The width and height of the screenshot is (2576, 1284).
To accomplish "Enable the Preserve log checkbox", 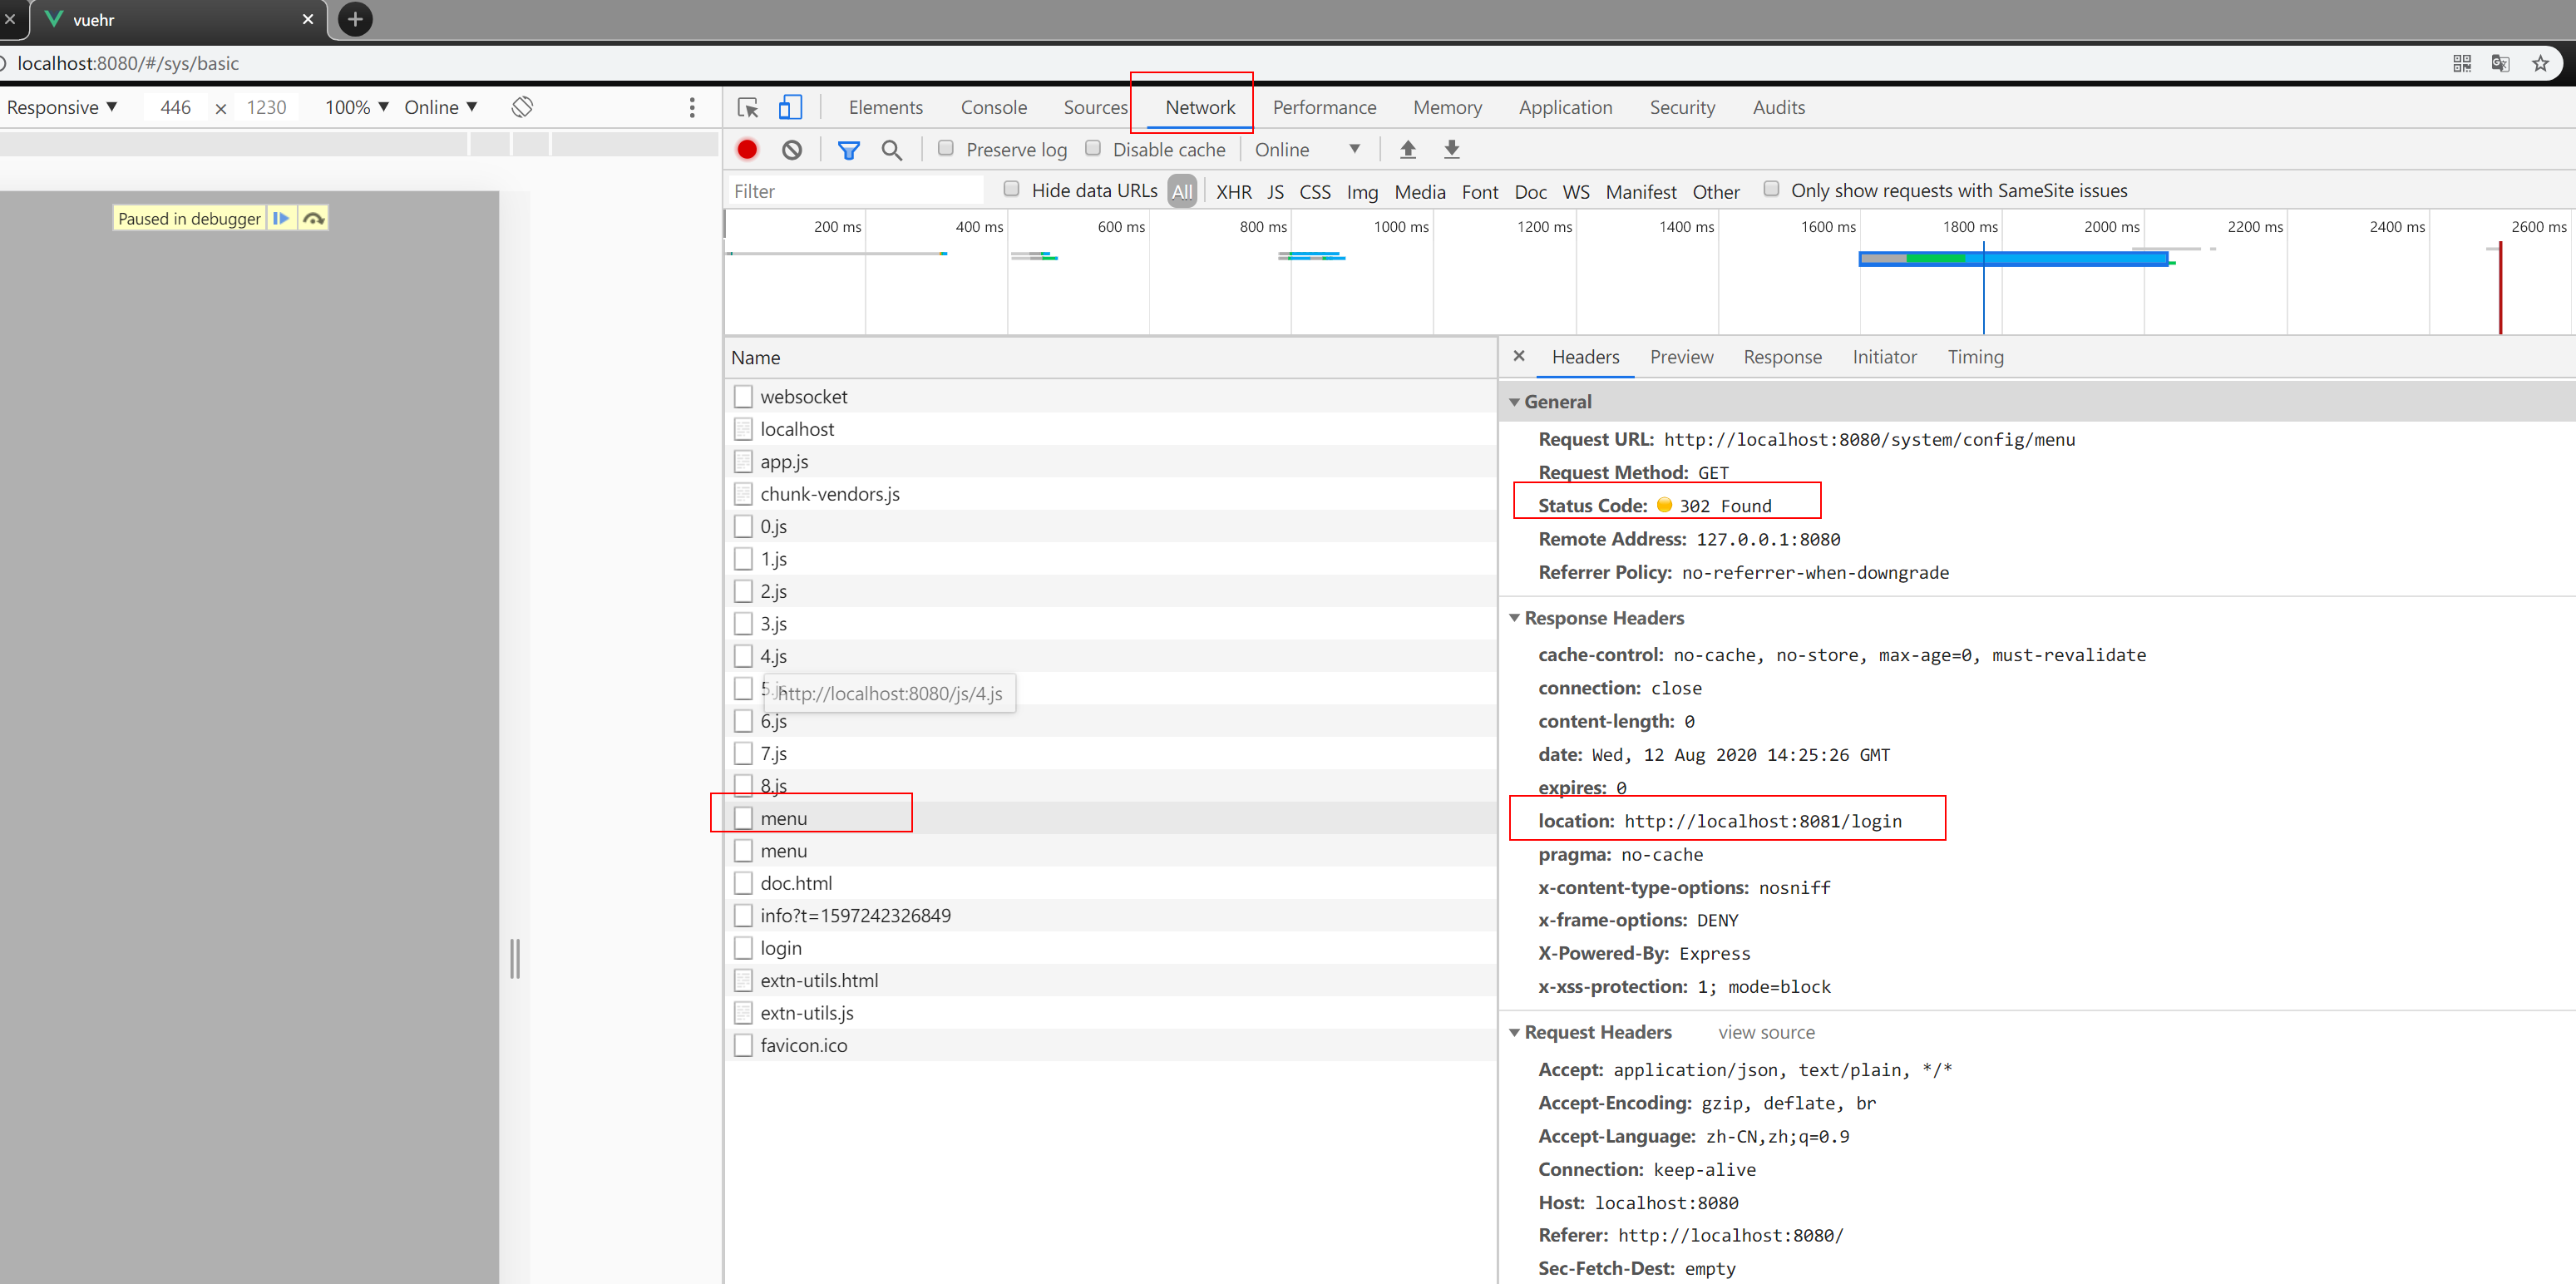I will 945,149.
